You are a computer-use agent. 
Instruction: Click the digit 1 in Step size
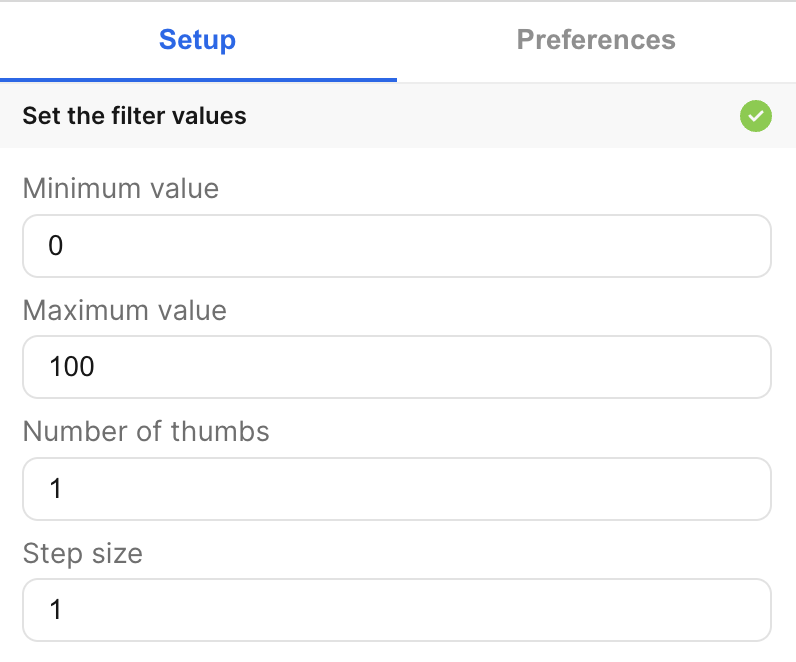tap(56, 610)
